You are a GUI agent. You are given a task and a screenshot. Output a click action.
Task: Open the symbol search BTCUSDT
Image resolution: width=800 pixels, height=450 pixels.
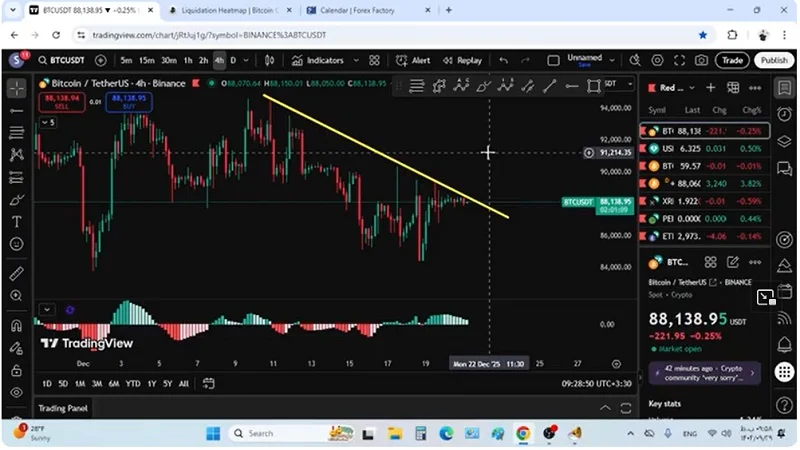(x=61, y=60)
